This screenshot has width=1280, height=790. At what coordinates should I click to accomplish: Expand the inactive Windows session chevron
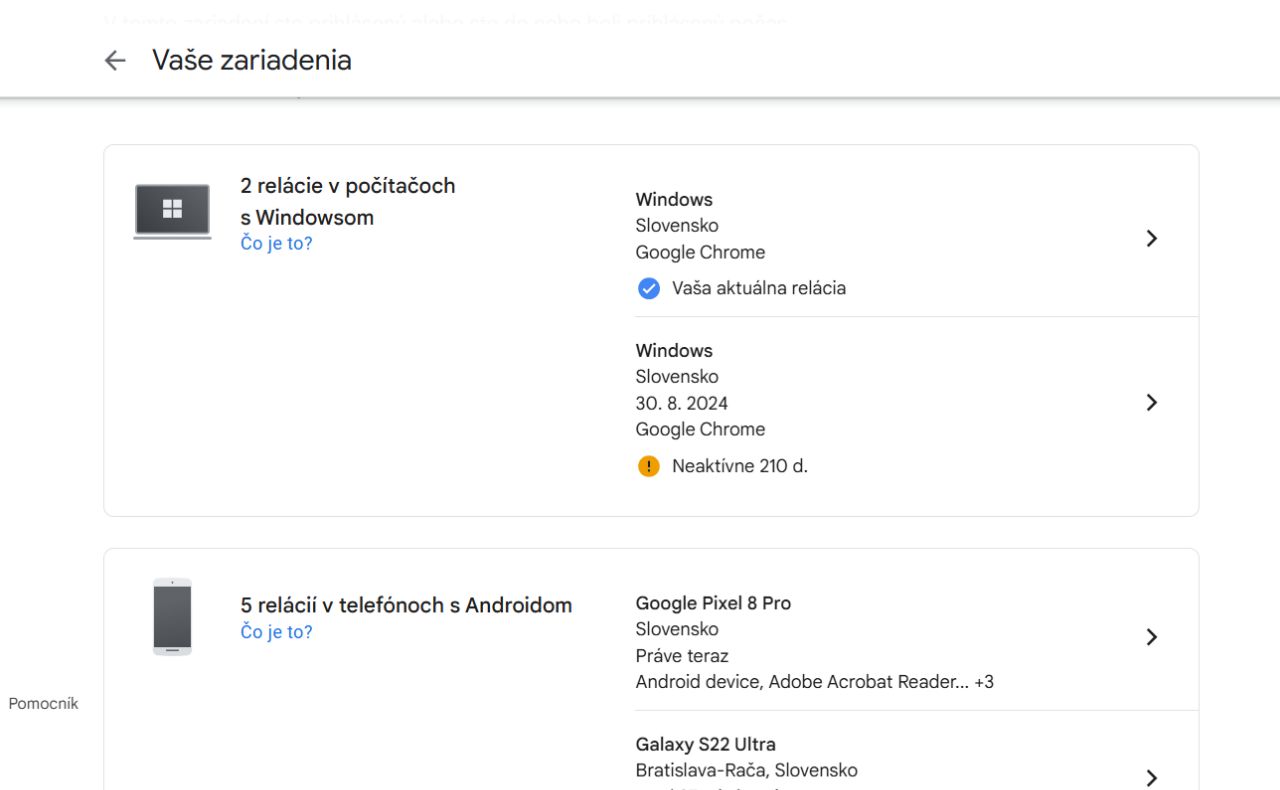tap(1151, 402)
